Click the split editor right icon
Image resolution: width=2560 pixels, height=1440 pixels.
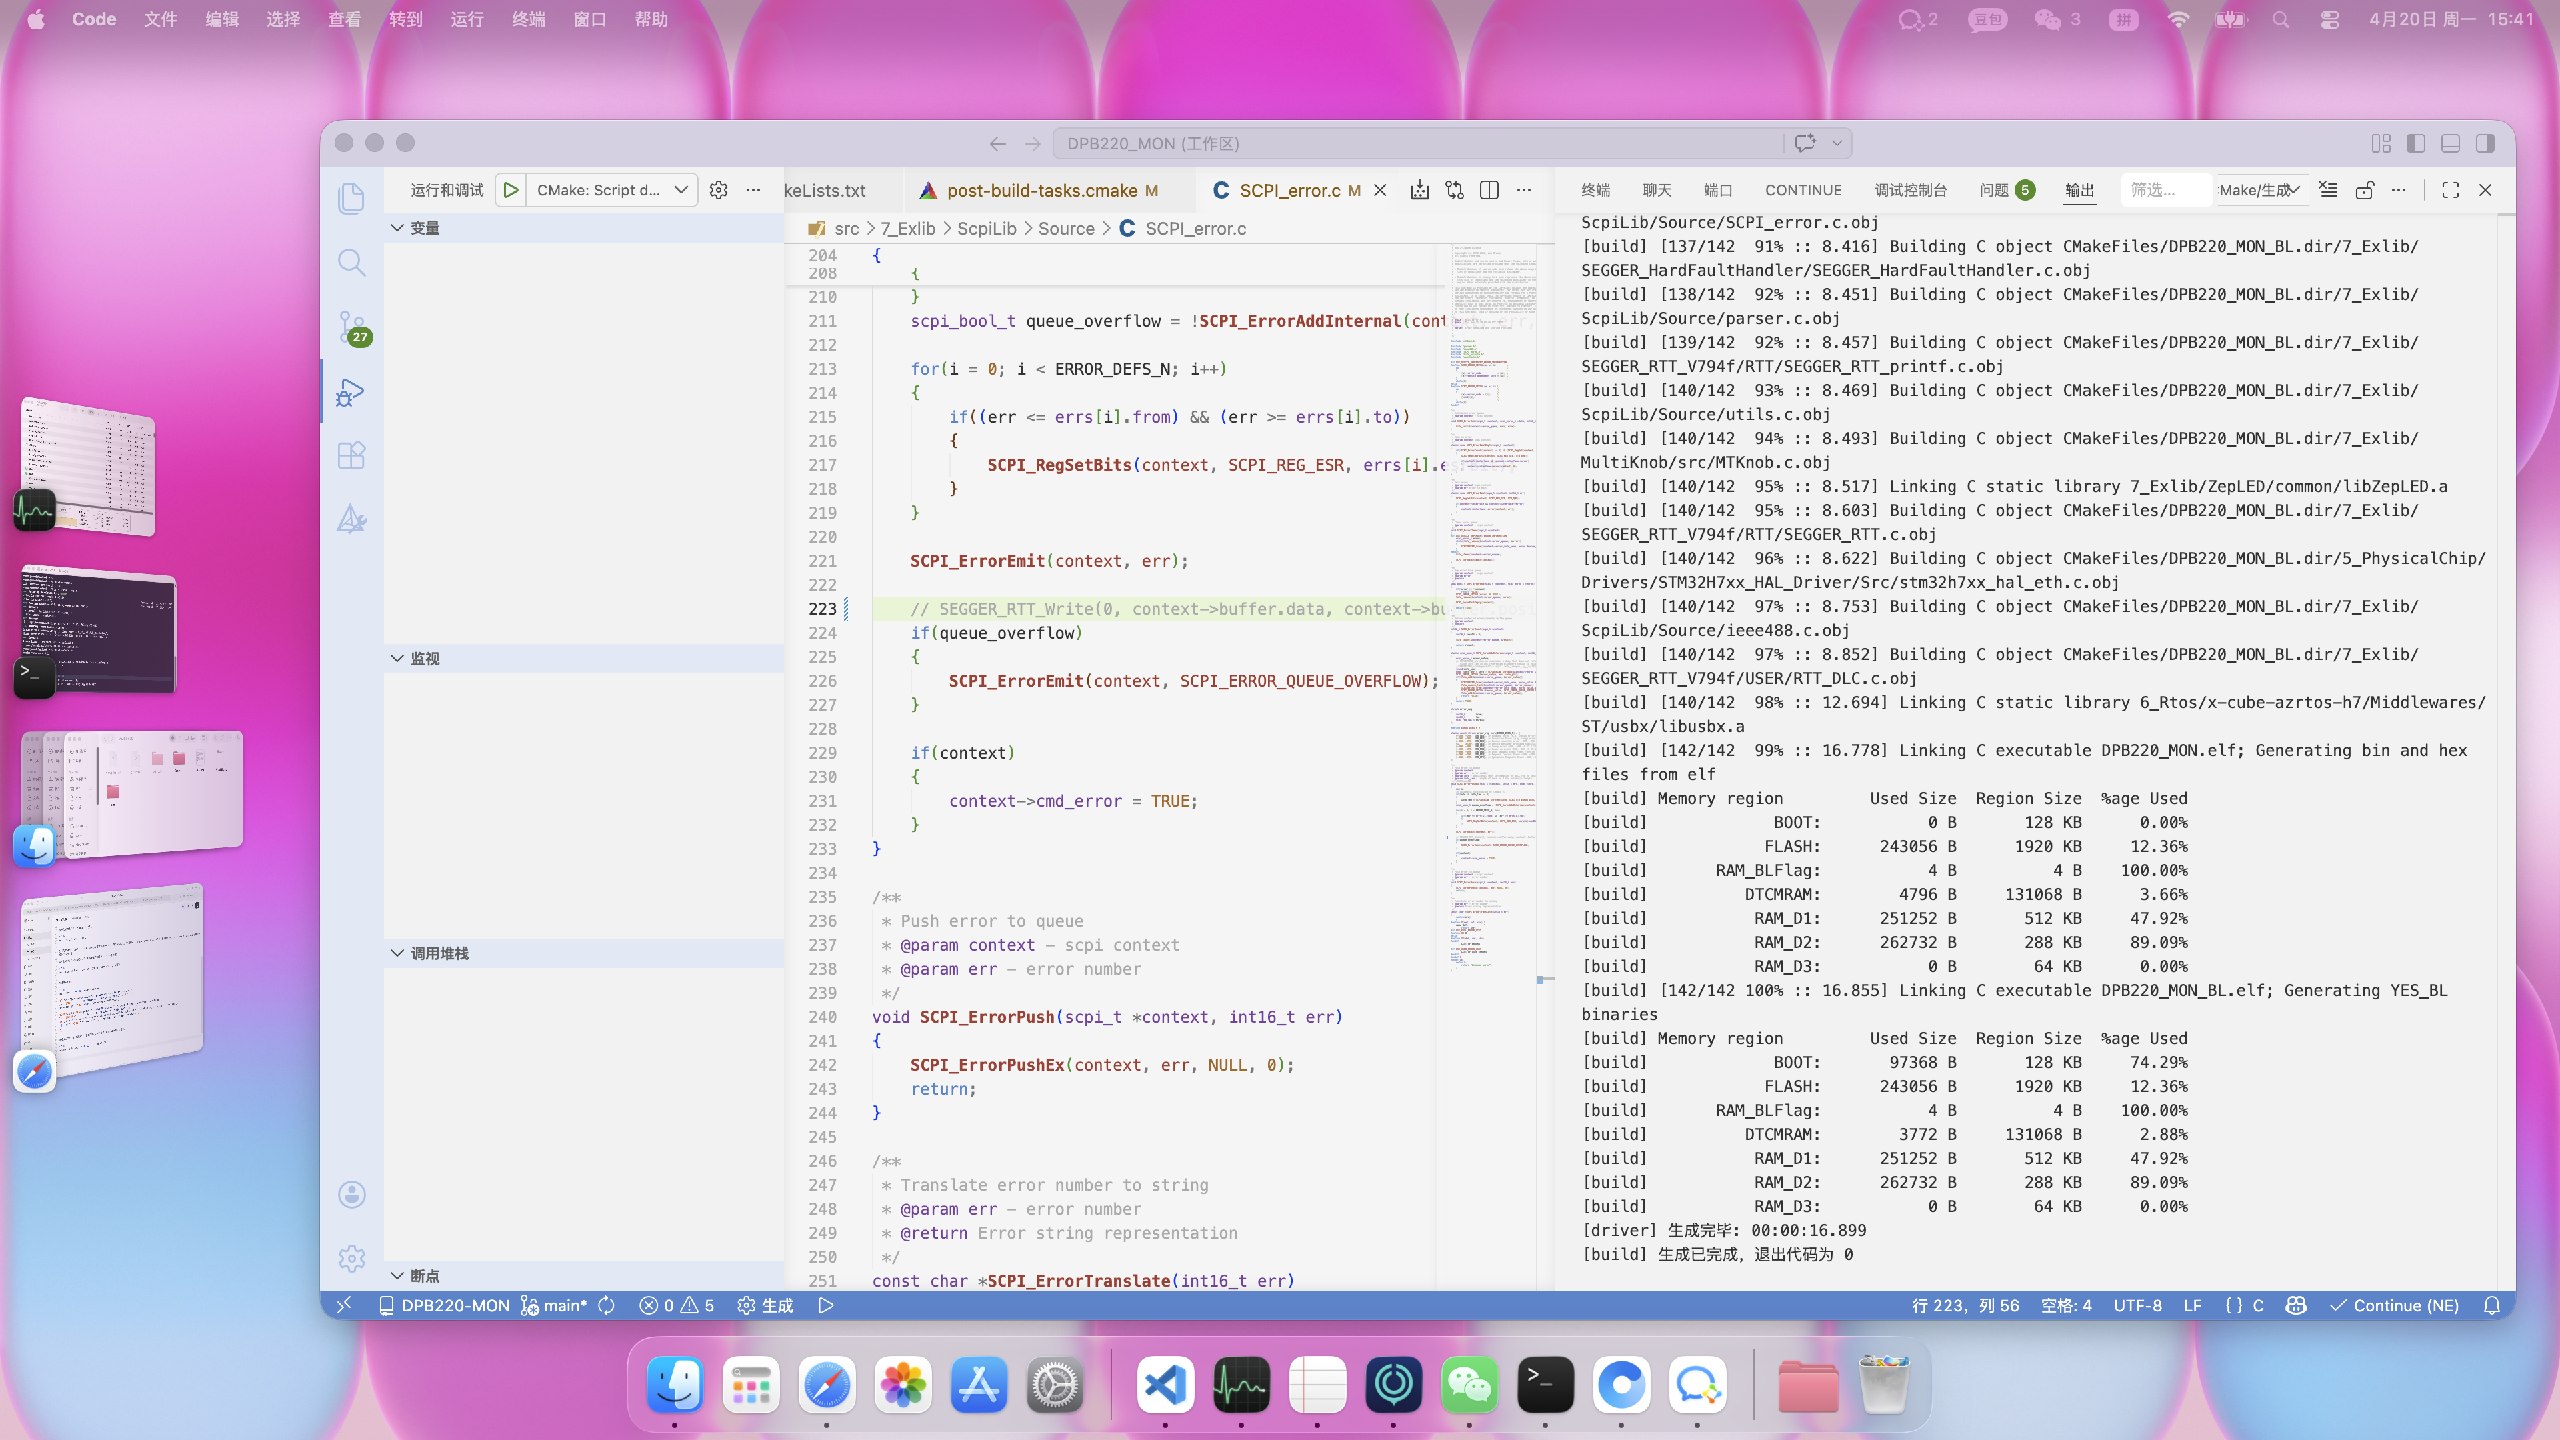1489,190
